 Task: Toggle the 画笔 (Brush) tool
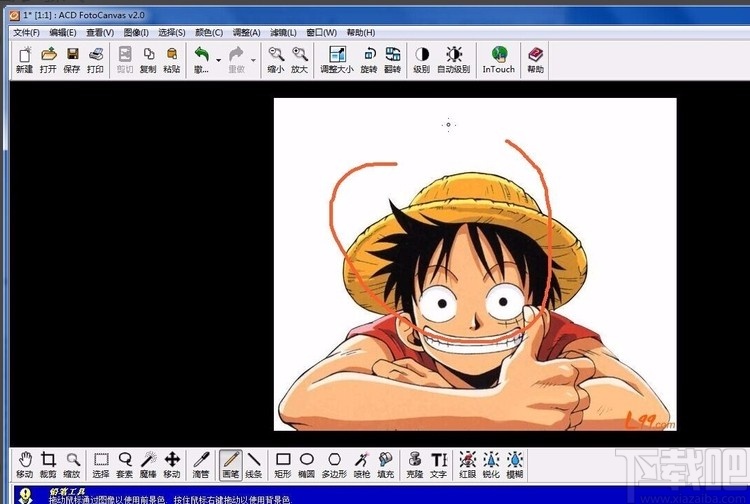point(231,465)
